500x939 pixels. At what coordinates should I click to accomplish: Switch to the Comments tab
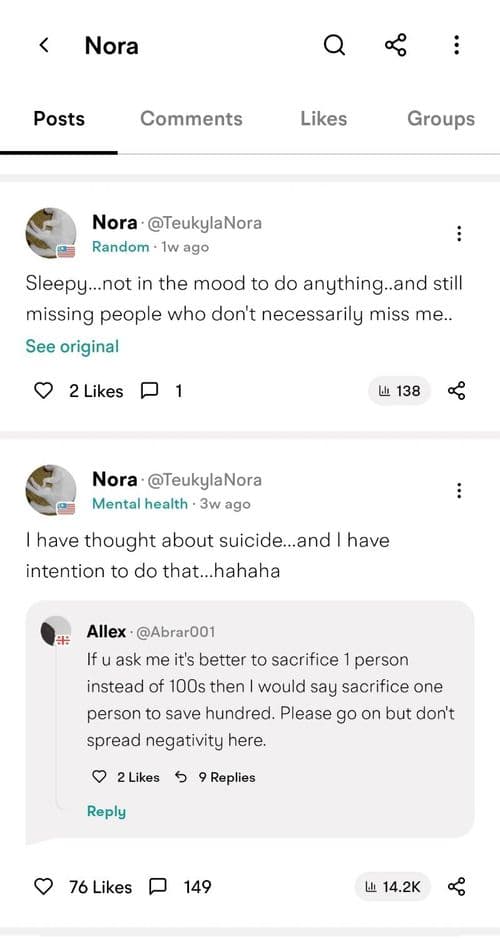(191, 119)
